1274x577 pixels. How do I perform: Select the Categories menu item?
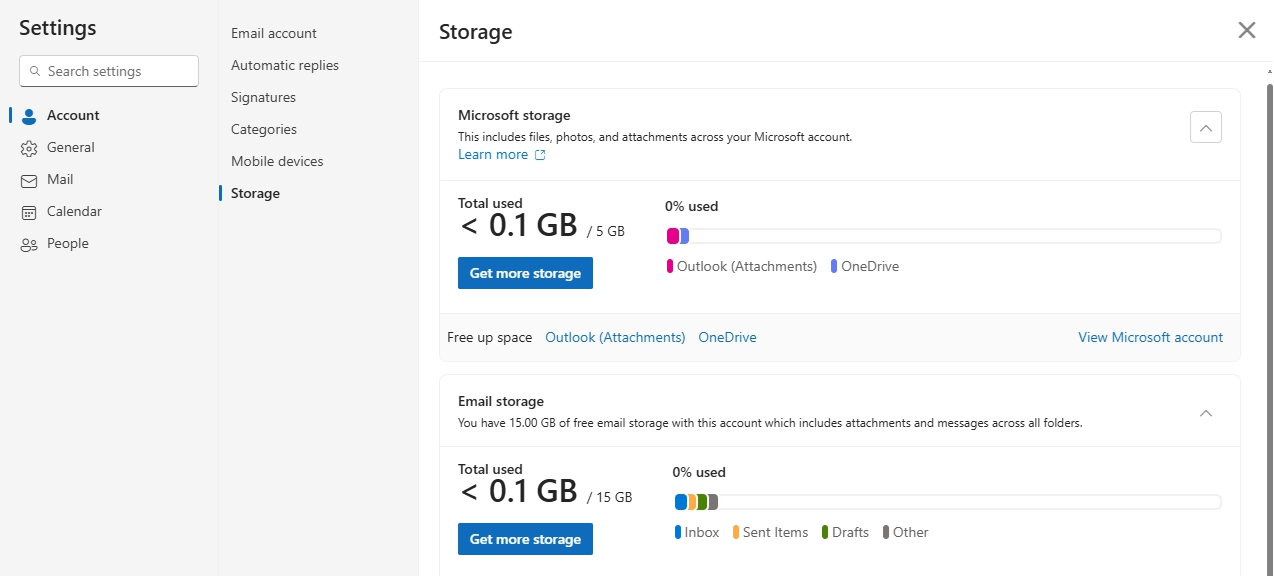[264, 129]
